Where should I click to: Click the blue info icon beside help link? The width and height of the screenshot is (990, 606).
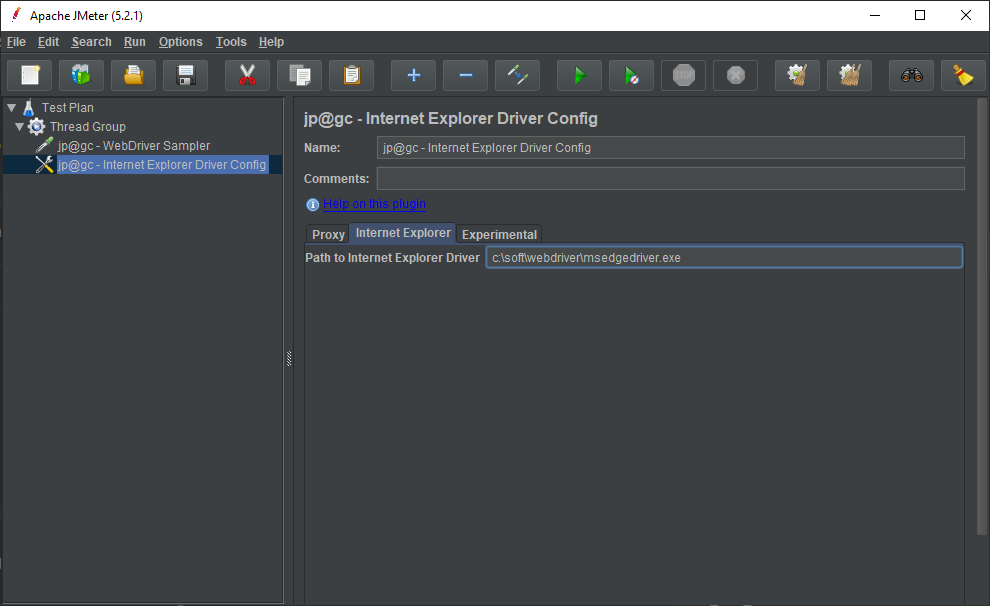tap(313, 205)
